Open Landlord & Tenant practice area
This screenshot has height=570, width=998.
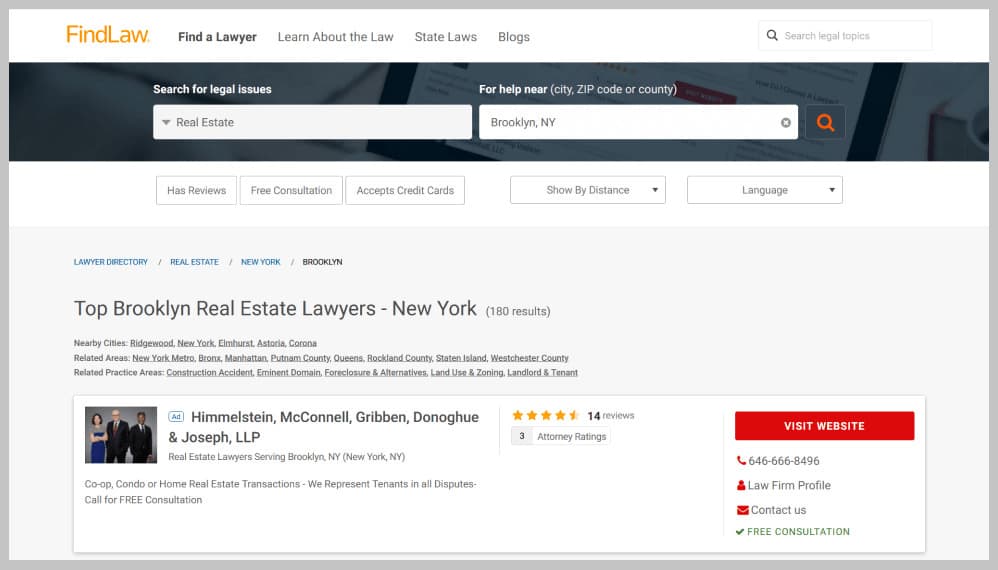click(542, 373)
